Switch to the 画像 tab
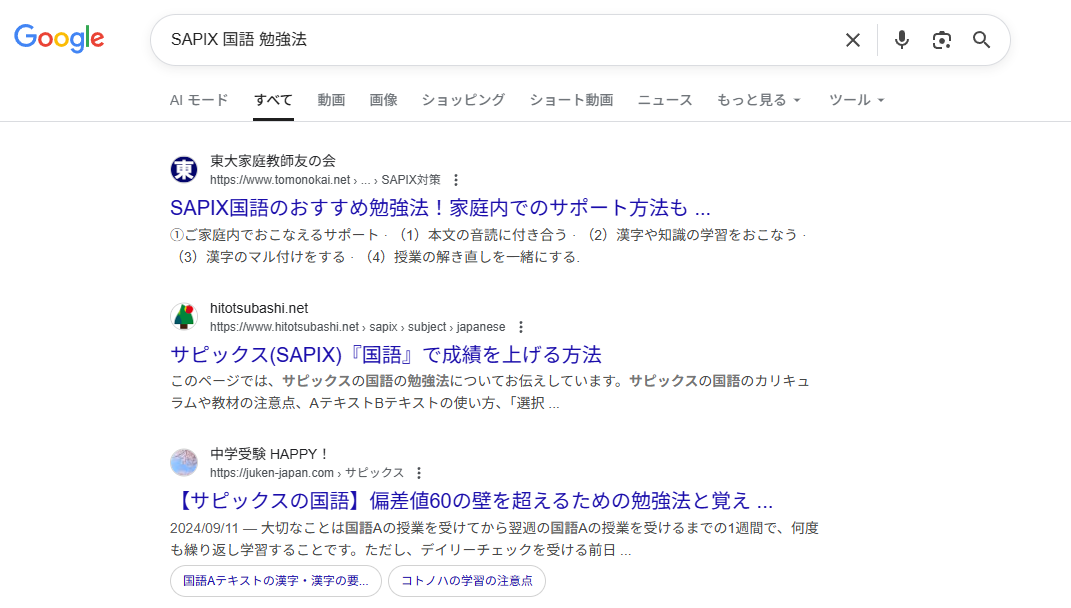 pyautogui.click(x=383, y=100)
